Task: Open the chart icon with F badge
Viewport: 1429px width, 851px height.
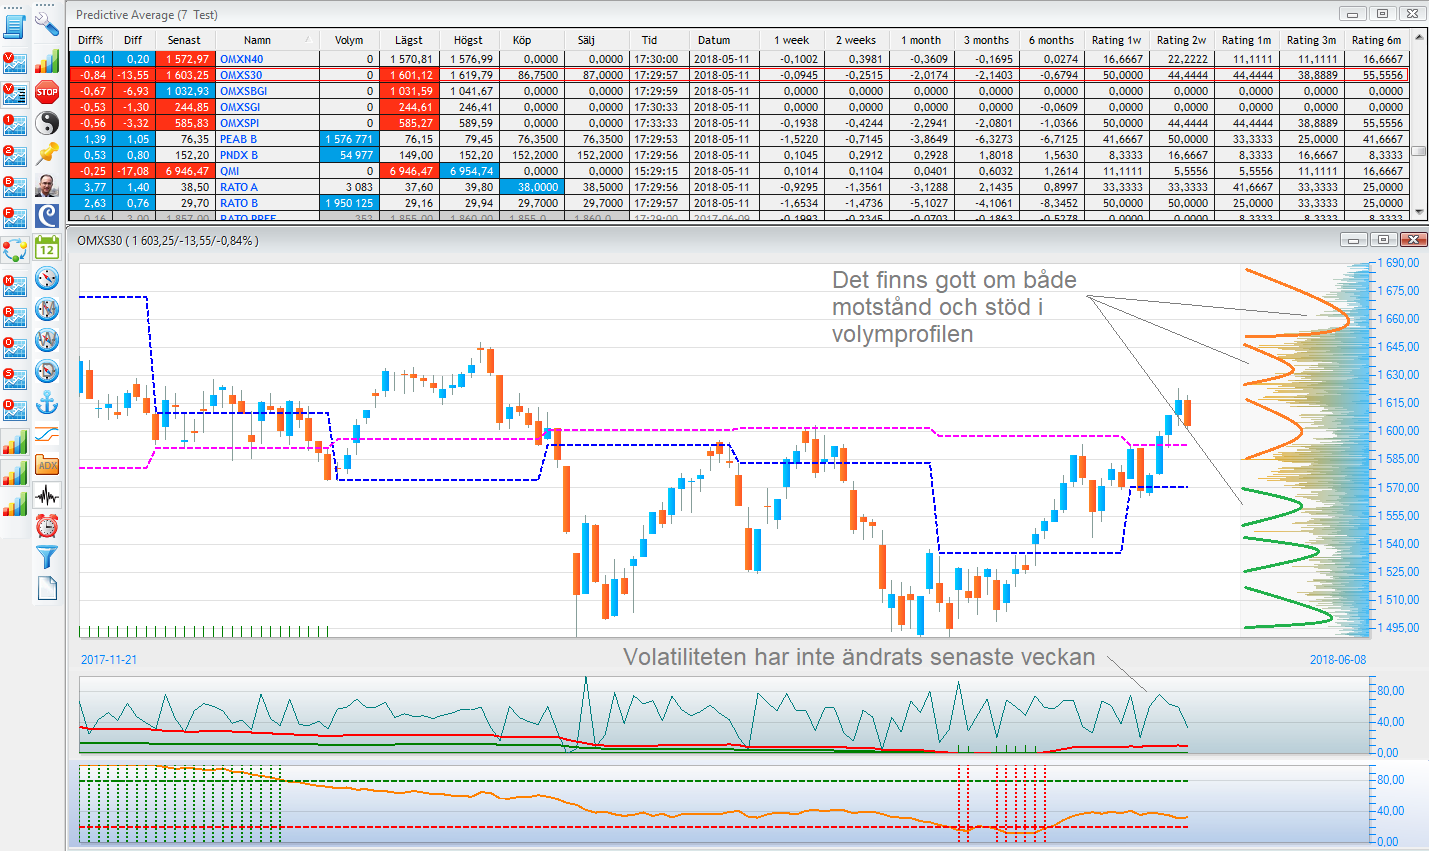Action: tap(15, 217)
